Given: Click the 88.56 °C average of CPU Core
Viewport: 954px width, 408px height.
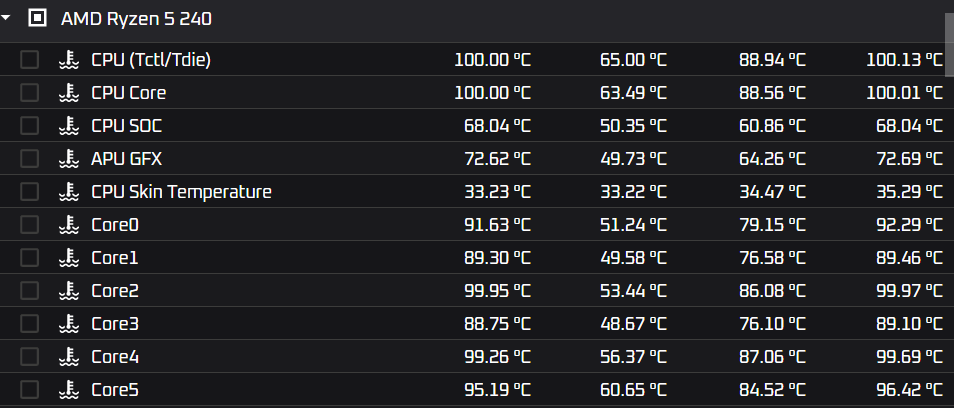Looking at the screenshot, I should [772, 92].
